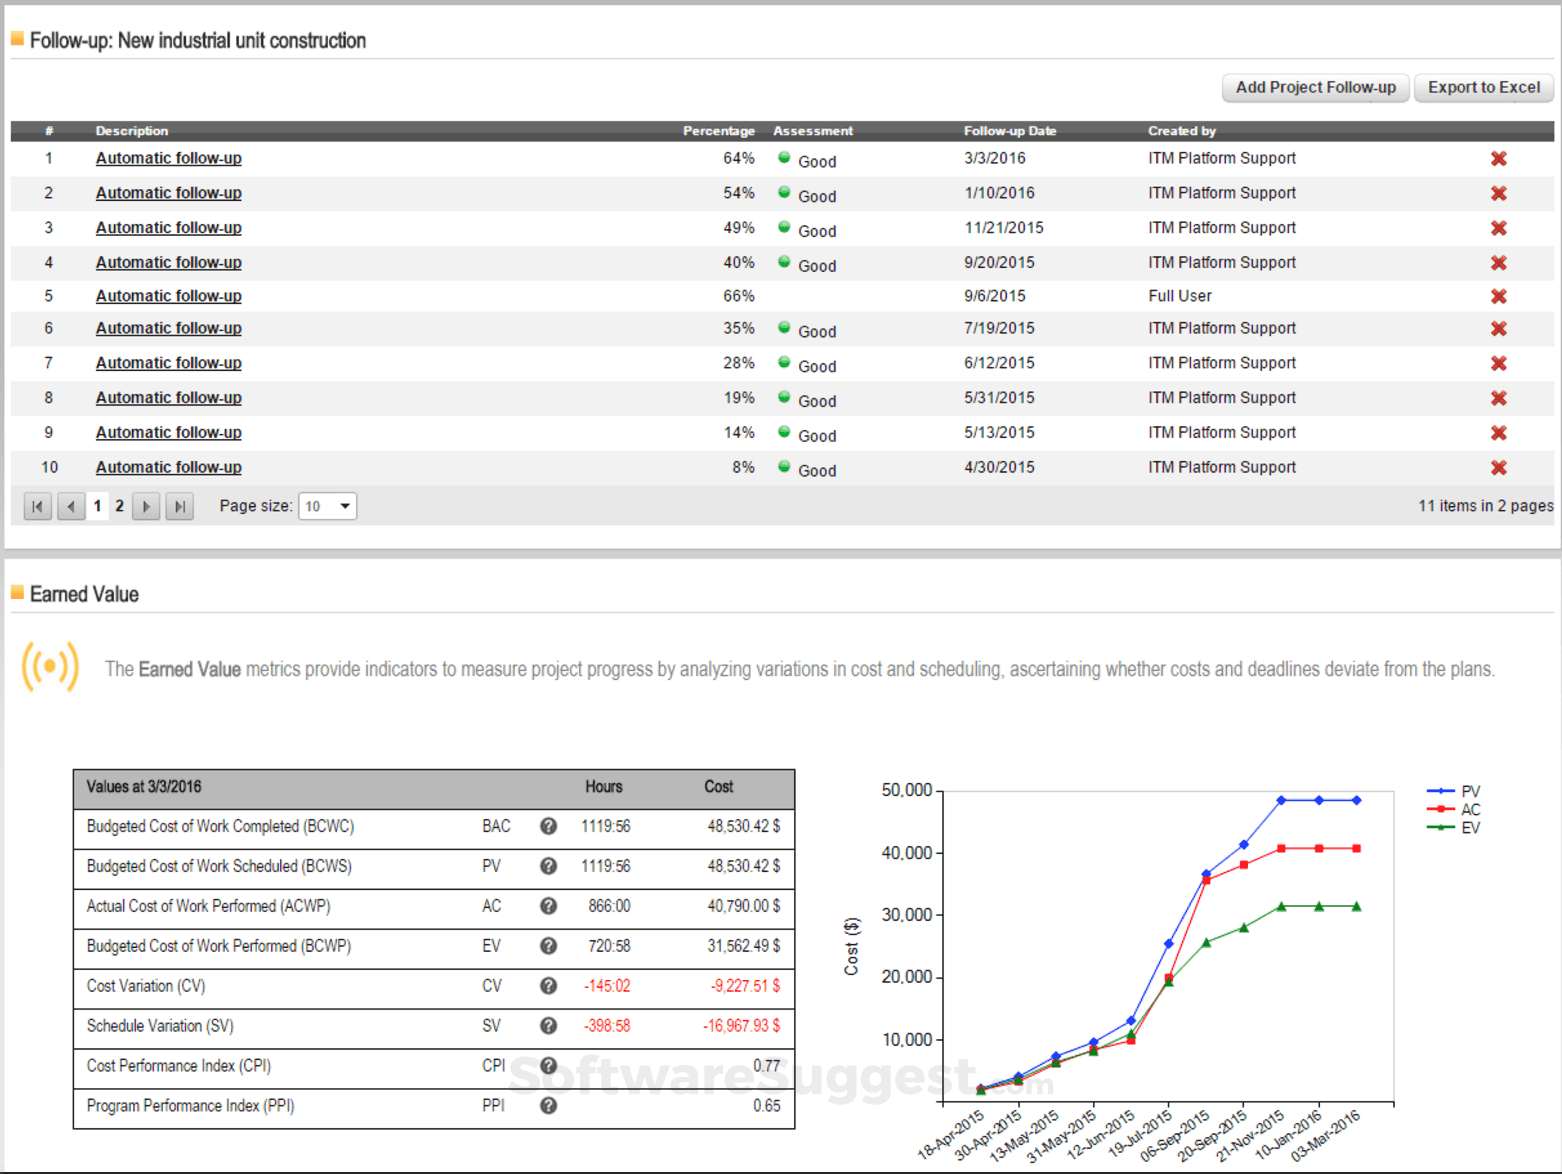Image resolution: width=1562 pixels, height=1174 pixels.
Task: Open the 64% Automatic follow-up link
Action: click(168, 158)
